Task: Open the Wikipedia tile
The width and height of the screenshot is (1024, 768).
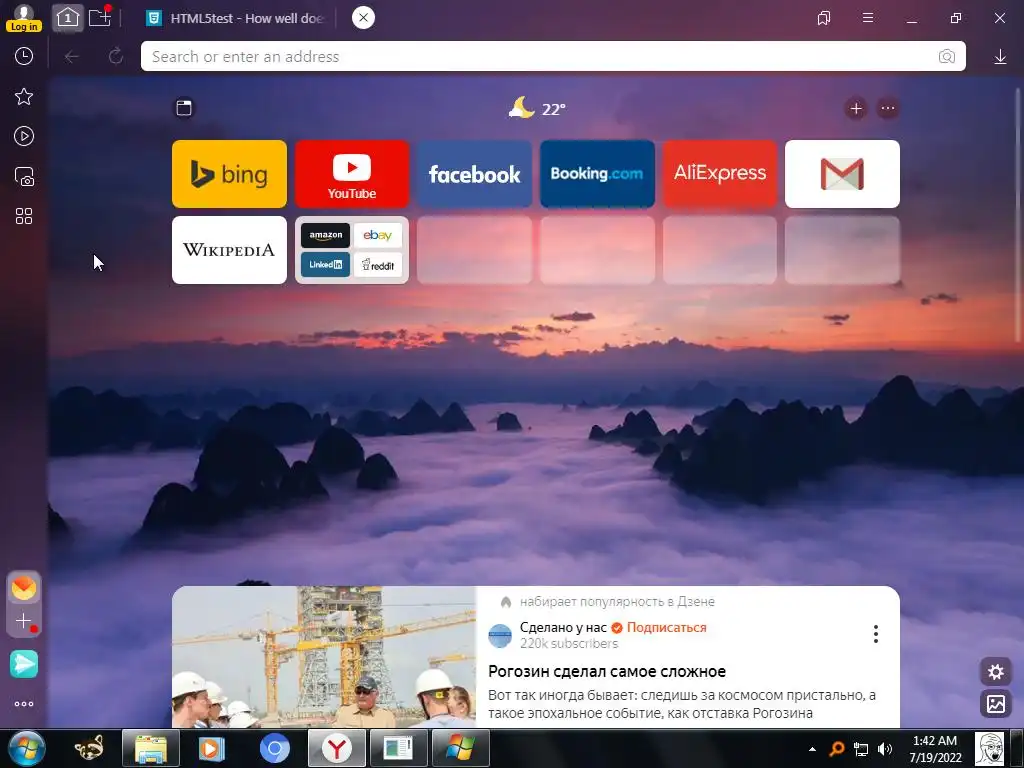Action: coord(229,250)
